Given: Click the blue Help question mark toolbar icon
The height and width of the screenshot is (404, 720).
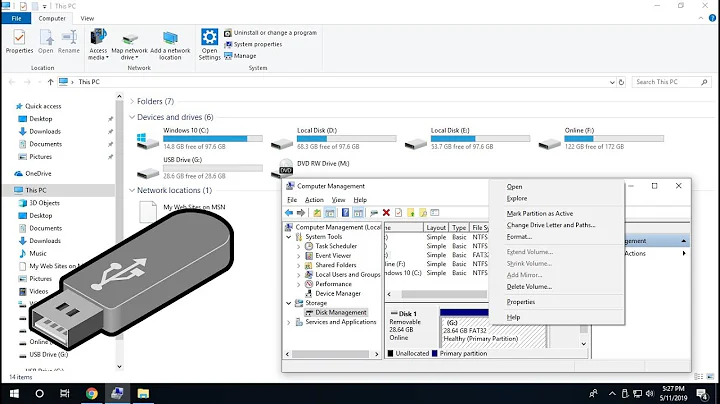Looking at the screenshot, I should [x=345, y=213].
